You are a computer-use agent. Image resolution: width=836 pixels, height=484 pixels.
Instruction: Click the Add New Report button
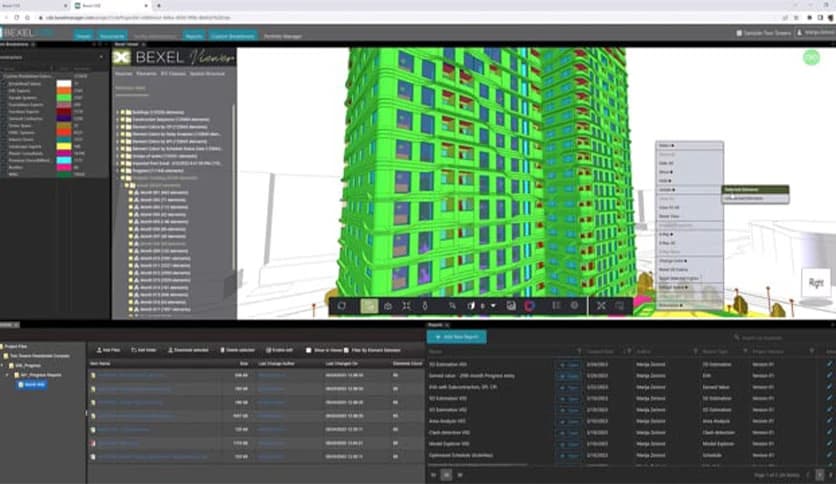457,337
